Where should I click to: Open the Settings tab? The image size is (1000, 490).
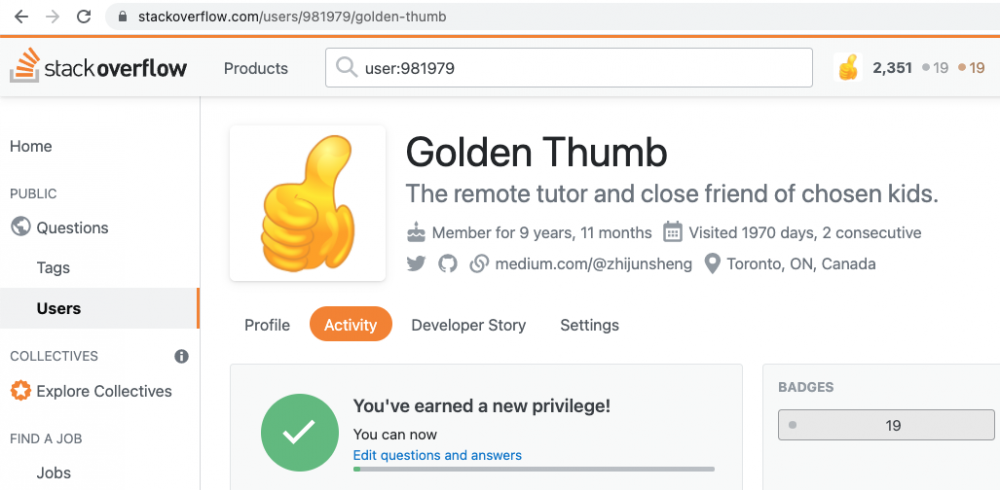[x=589, y=325]
